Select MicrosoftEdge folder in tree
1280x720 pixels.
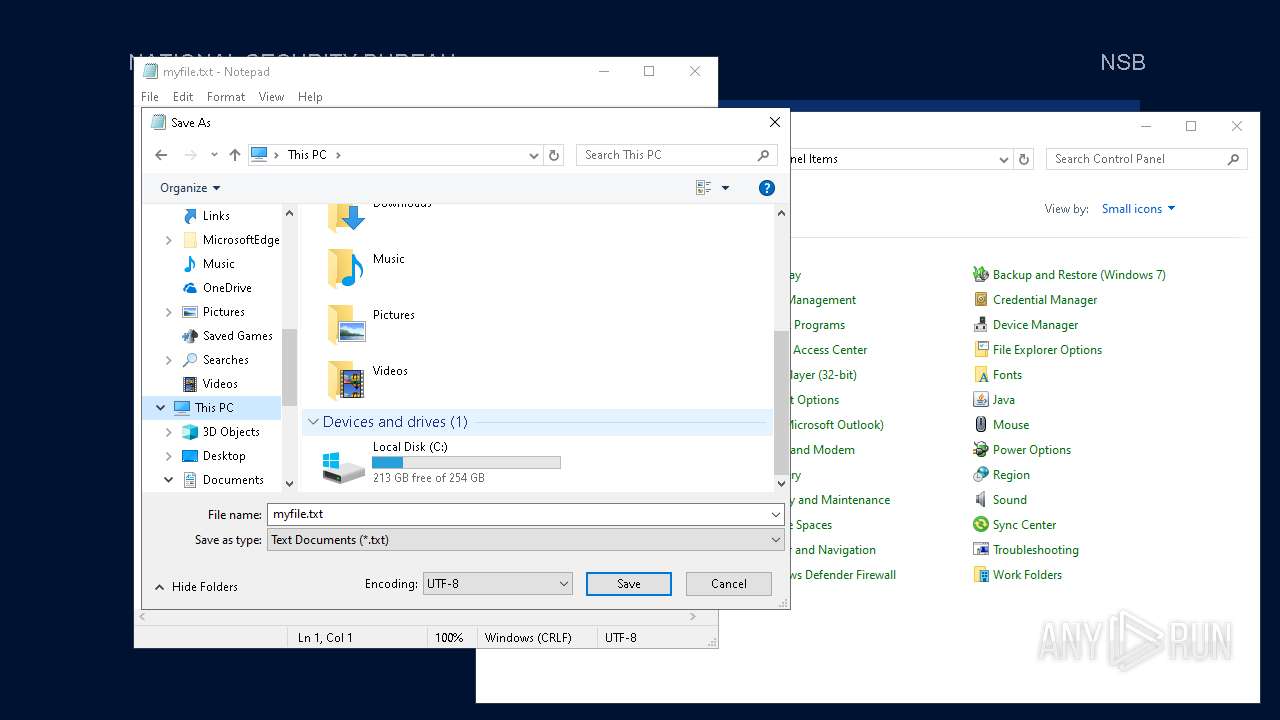click(241, 240)
